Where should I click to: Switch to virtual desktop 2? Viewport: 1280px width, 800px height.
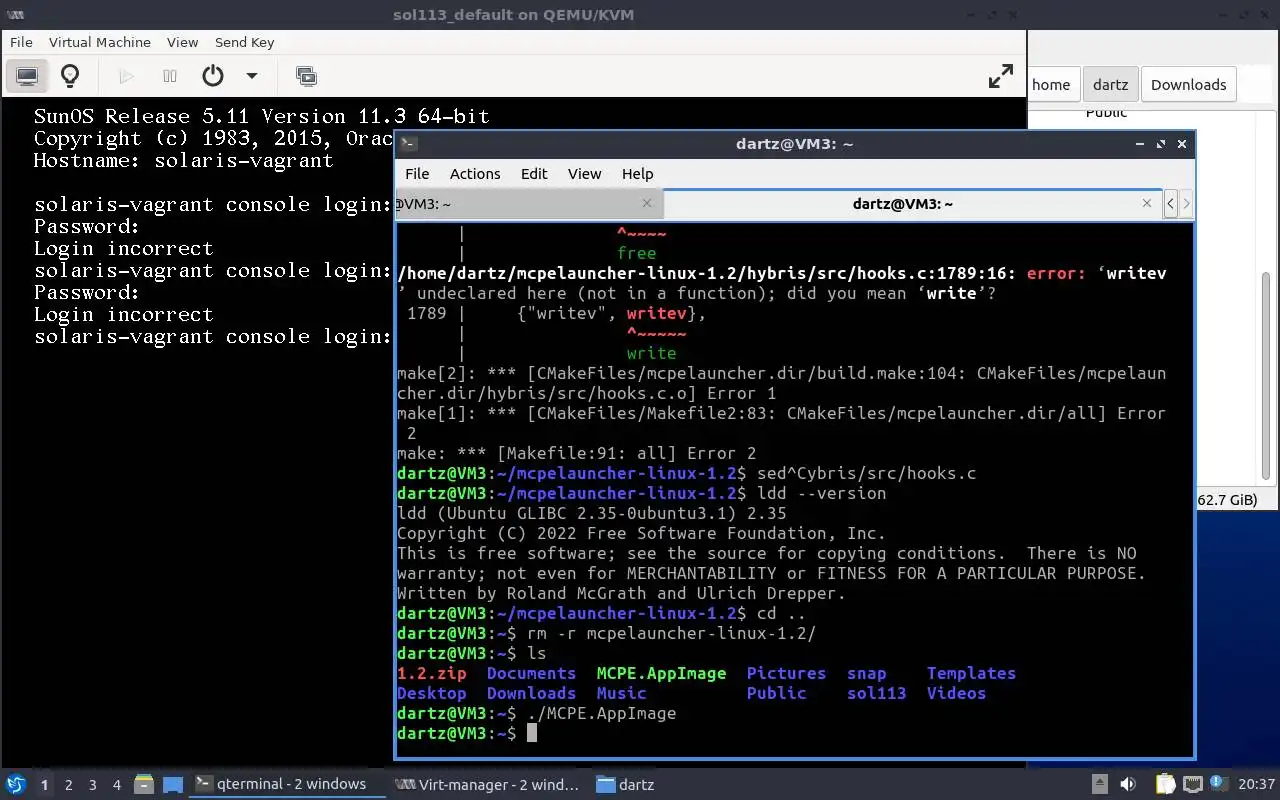tap(69, 785)
